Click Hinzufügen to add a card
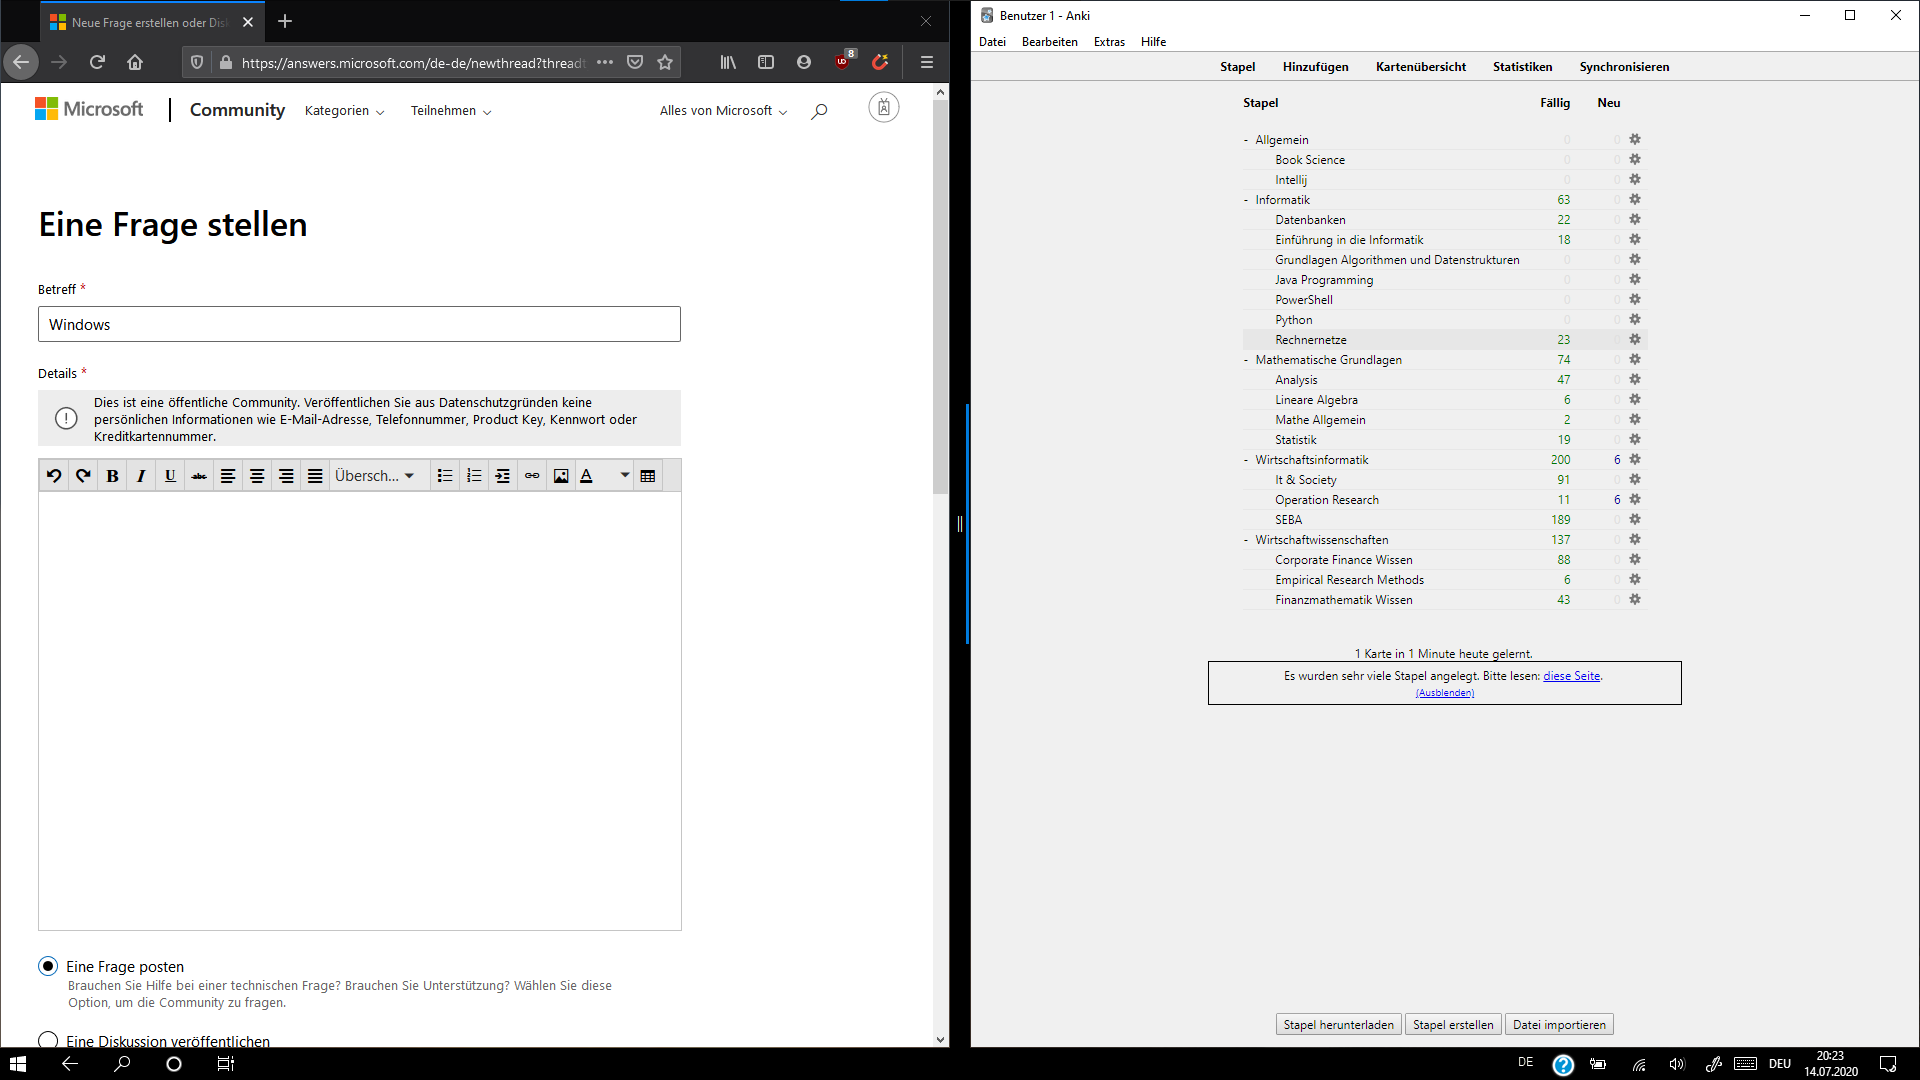The width and height of the screenshot is (1920, 1080). click(x=1315, y=67)
